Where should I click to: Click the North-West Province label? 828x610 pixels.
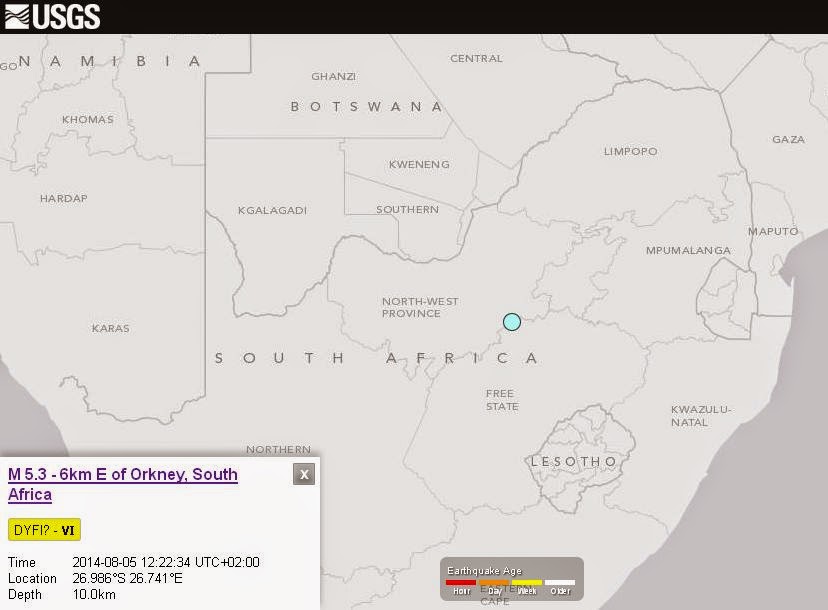(x=419, y=306)
